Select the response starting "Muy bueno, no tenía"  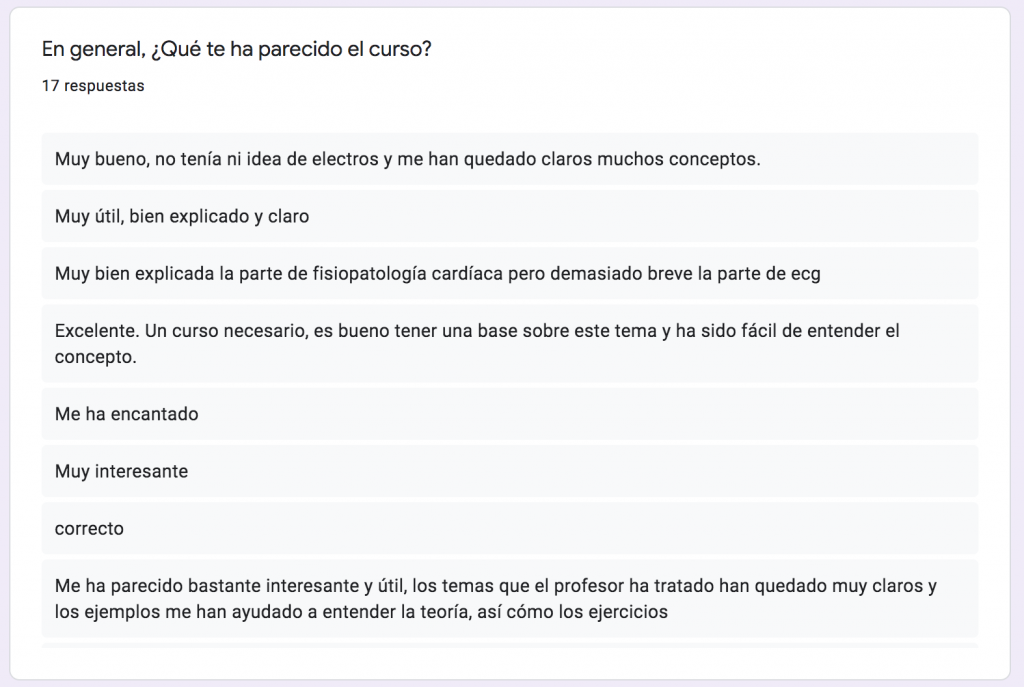pyautogui.click(x=509, y=159)
